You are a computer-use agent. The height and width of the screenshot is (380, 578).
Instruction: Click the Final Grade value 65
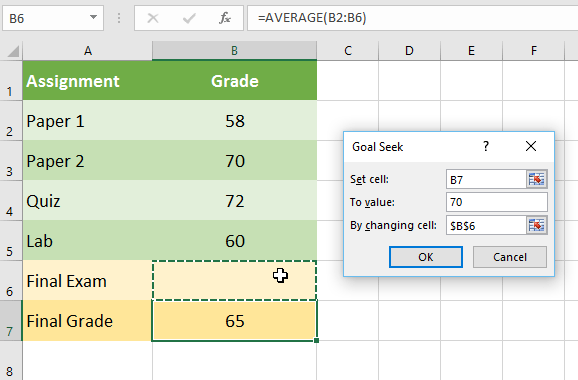tap(234, 321)
